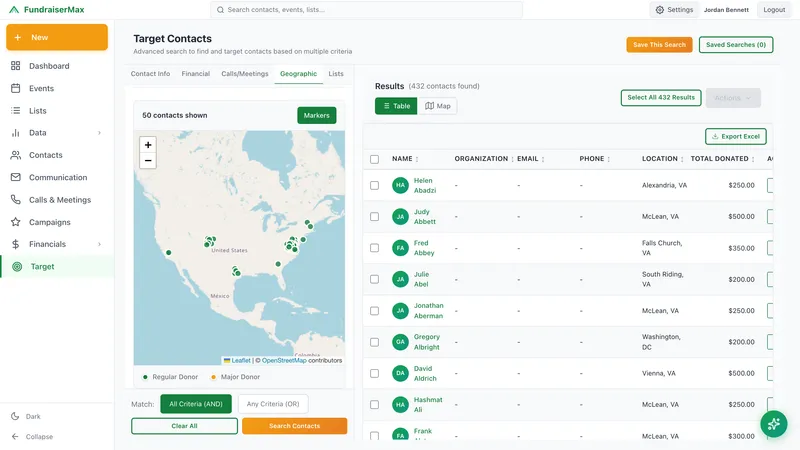Click Helen Abadzi's HA avatar
Screen dimensions: 800x450
[401, 185]
